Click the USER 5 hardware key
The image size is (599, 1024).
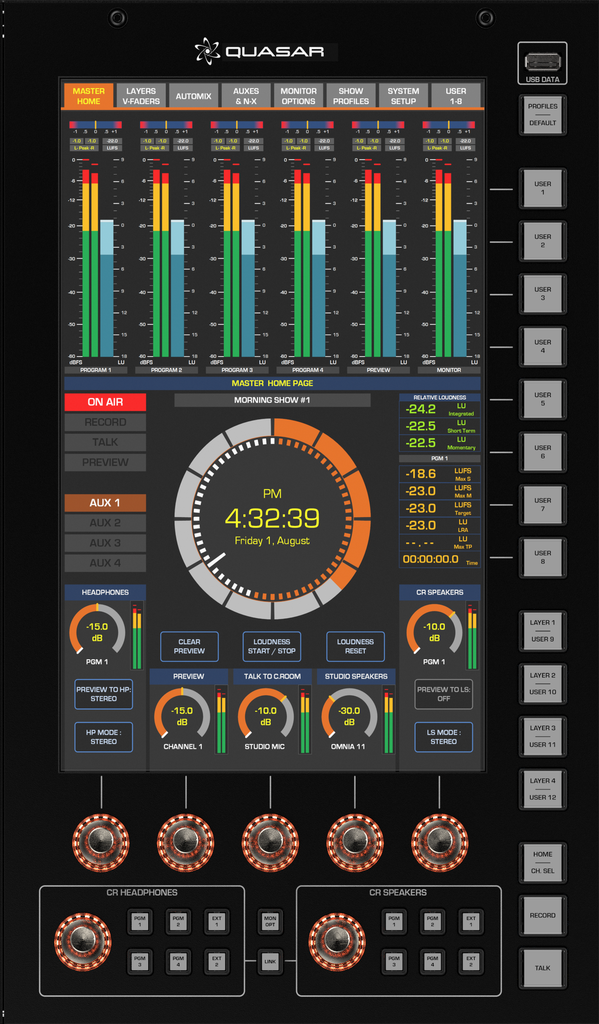pyautogui.click(x=542, y=400)
